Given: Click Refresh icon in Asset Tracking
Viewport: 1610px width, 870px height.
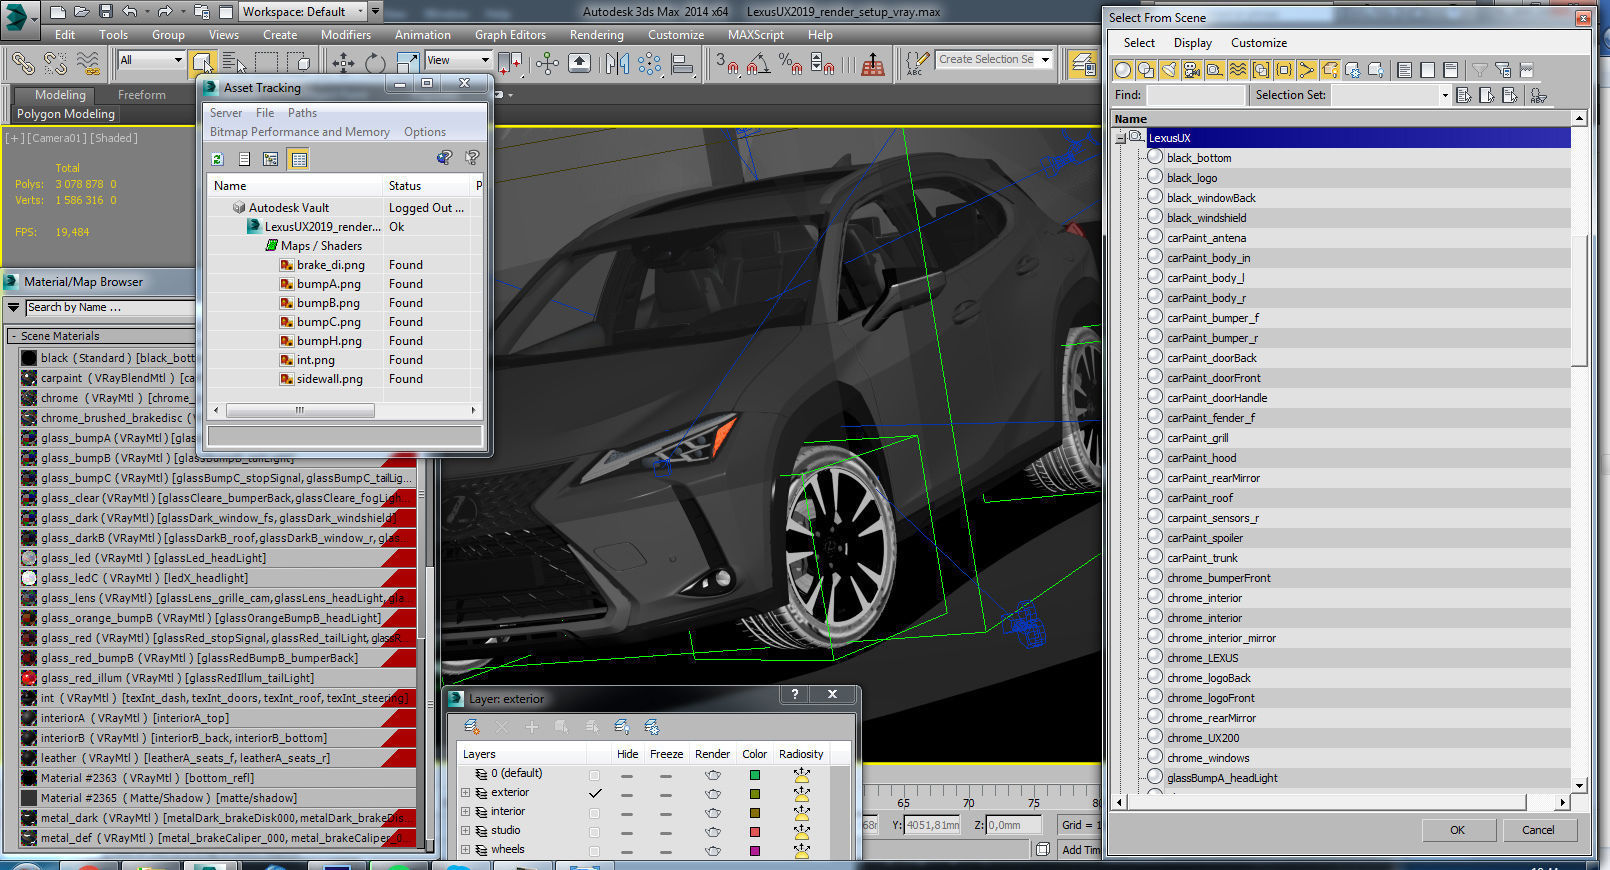Looking at the screenshot, I should 217,159.
